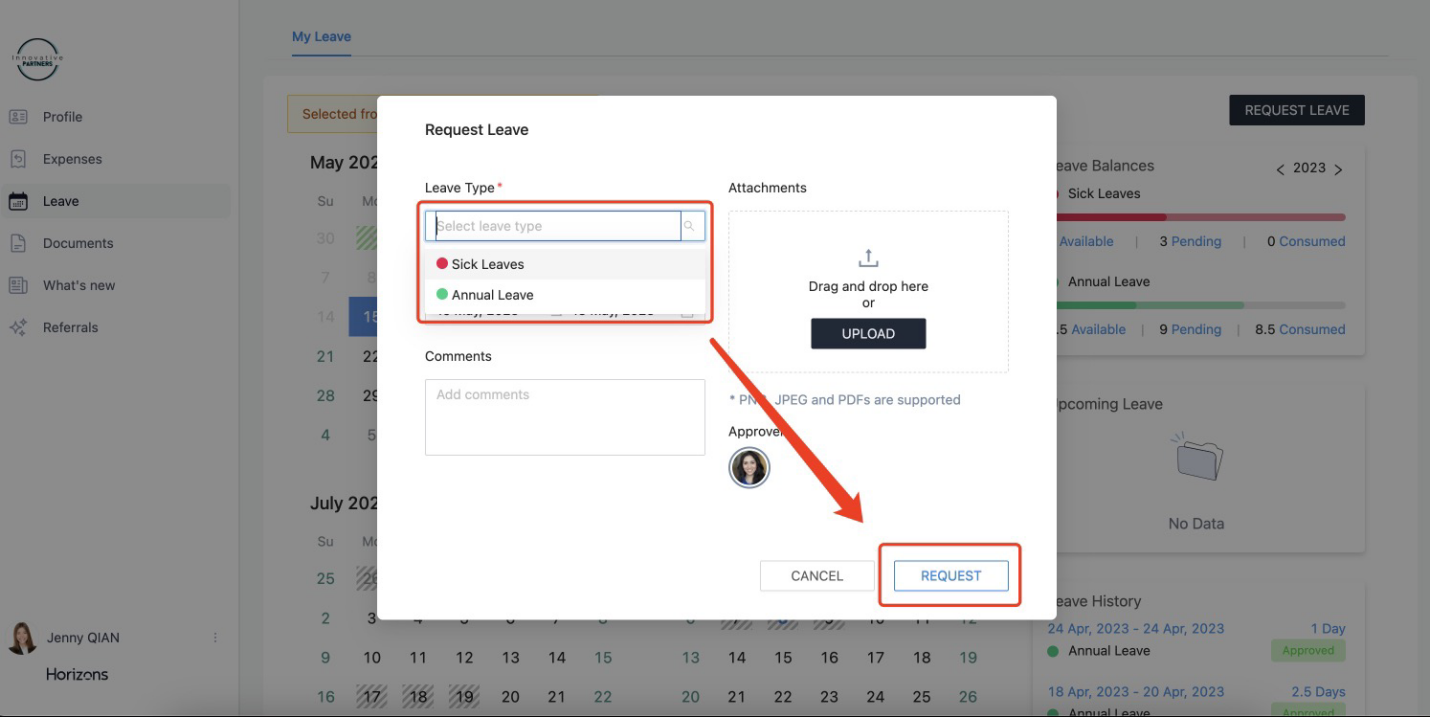Open the three-dot menu beside Jenny QIAN
The height and width of the screenshot is (717, 1430).
(x=215, y=638)
